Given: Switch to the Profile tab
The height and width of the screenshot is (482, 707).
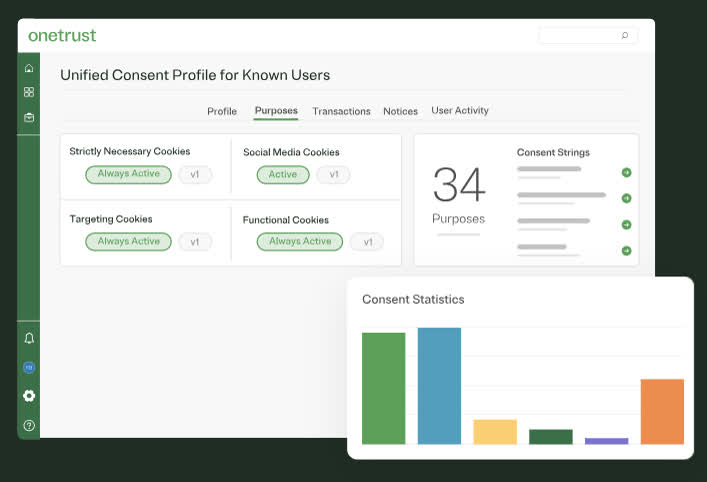Looking at the screenshot, I should pyautogui.click(x=222, y=111).
